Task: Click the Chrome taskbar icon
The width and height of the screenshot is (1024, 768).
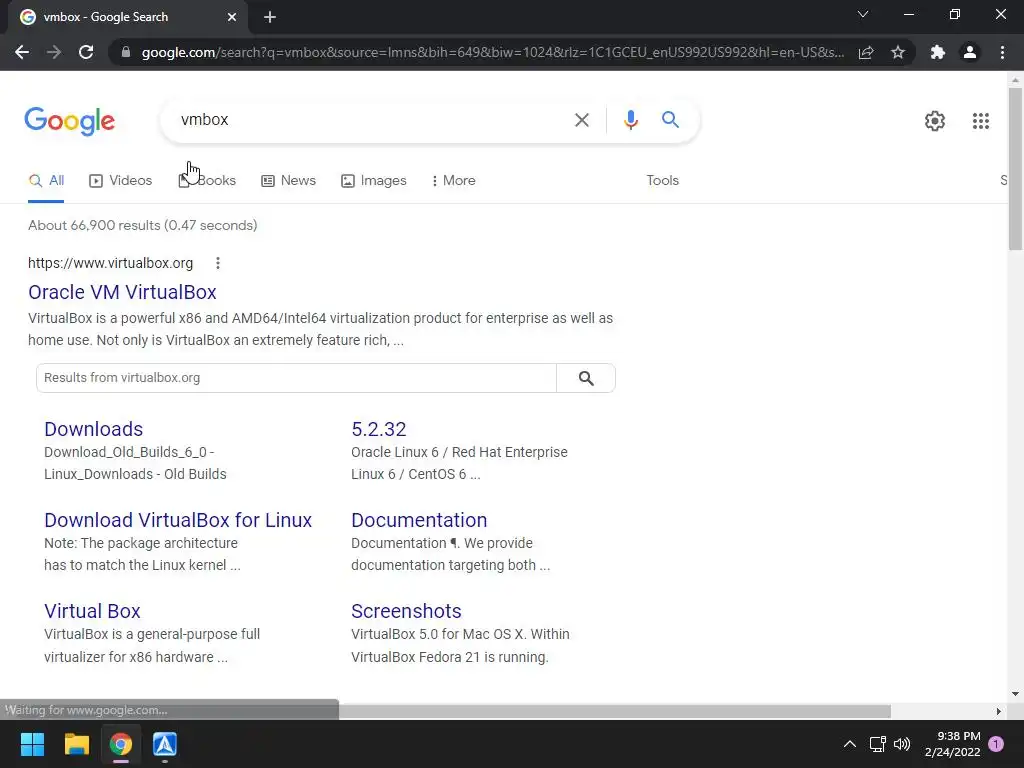Action: pos(121,744)
